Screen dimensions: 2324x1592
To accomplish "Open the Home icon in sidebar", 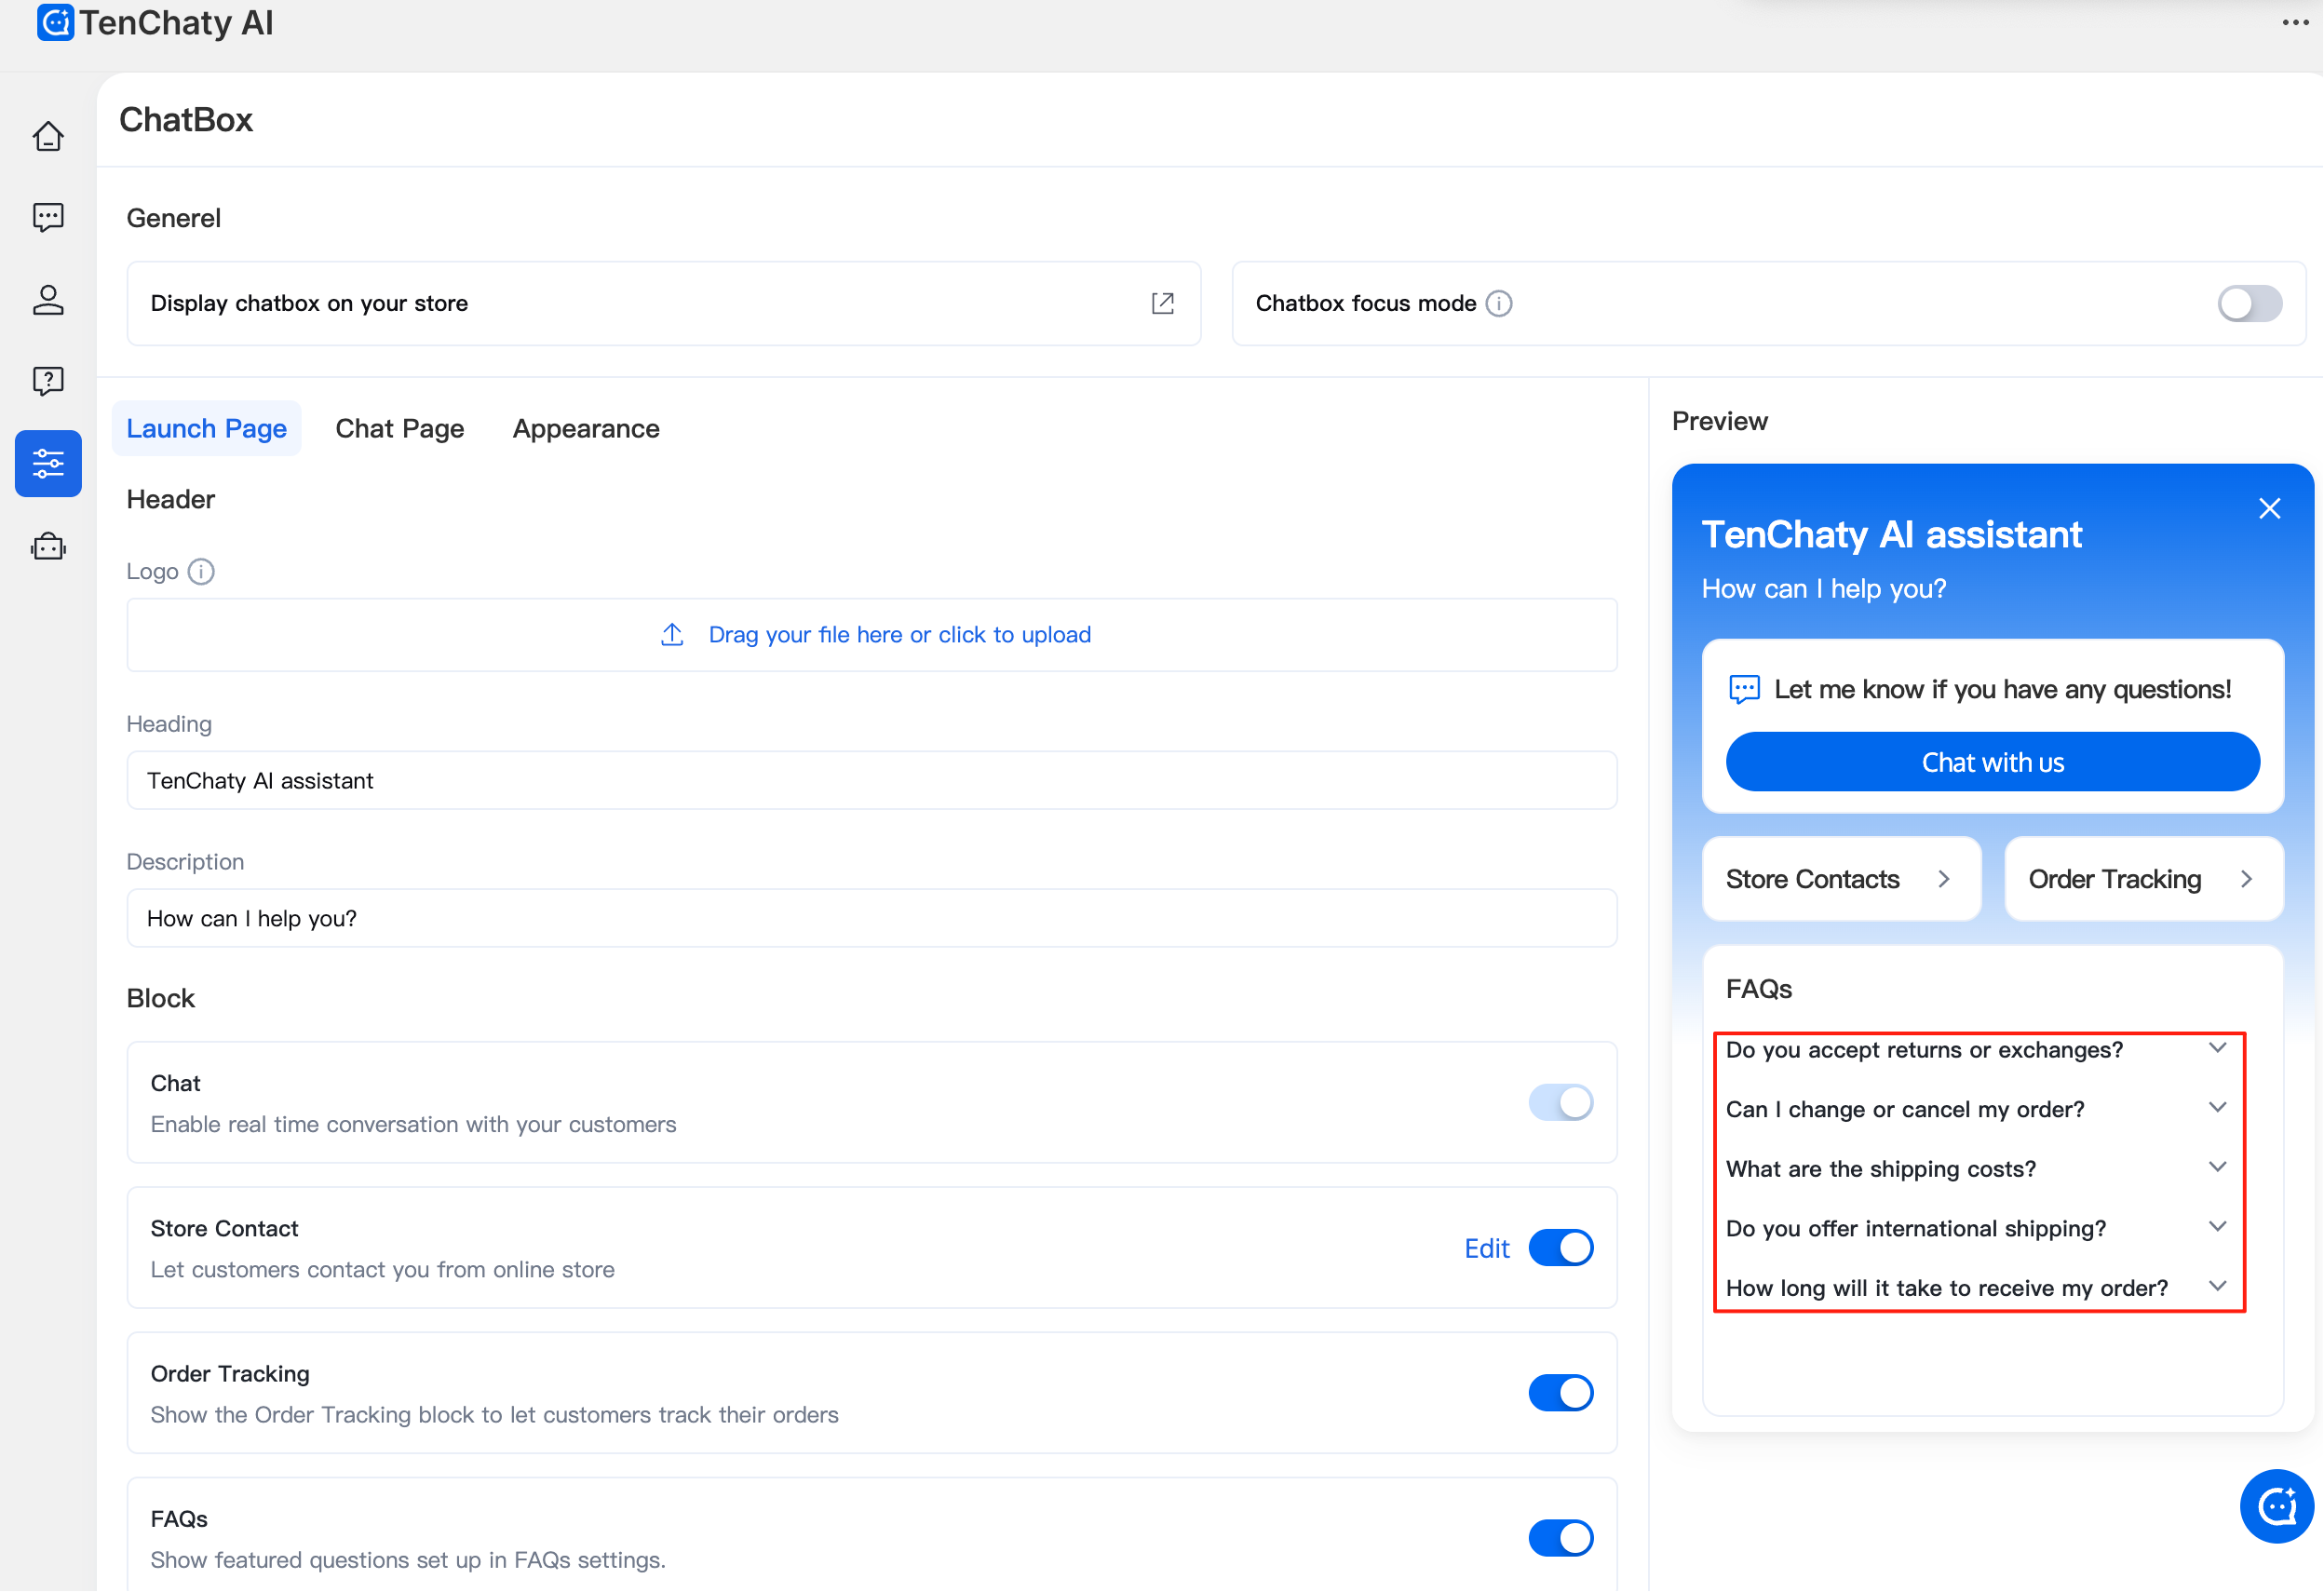I will coord(48,136).
